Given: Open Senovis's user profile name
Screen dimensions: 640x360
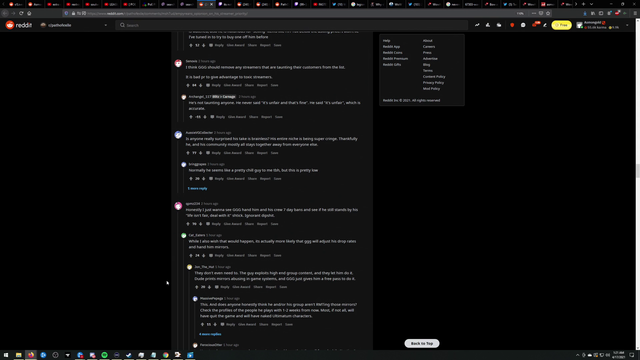Looking at the screenshot, I should pos(191,61).
